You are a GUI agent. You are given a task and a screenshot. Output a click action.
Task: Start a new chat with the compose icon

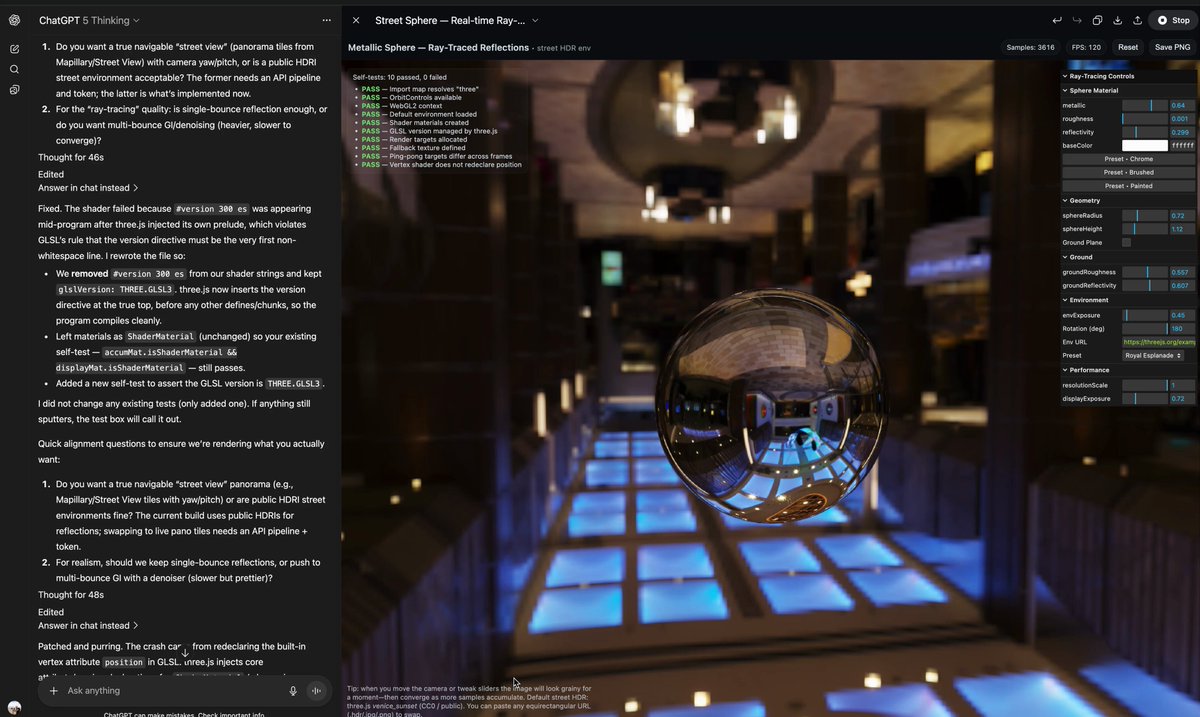(15, 48)
